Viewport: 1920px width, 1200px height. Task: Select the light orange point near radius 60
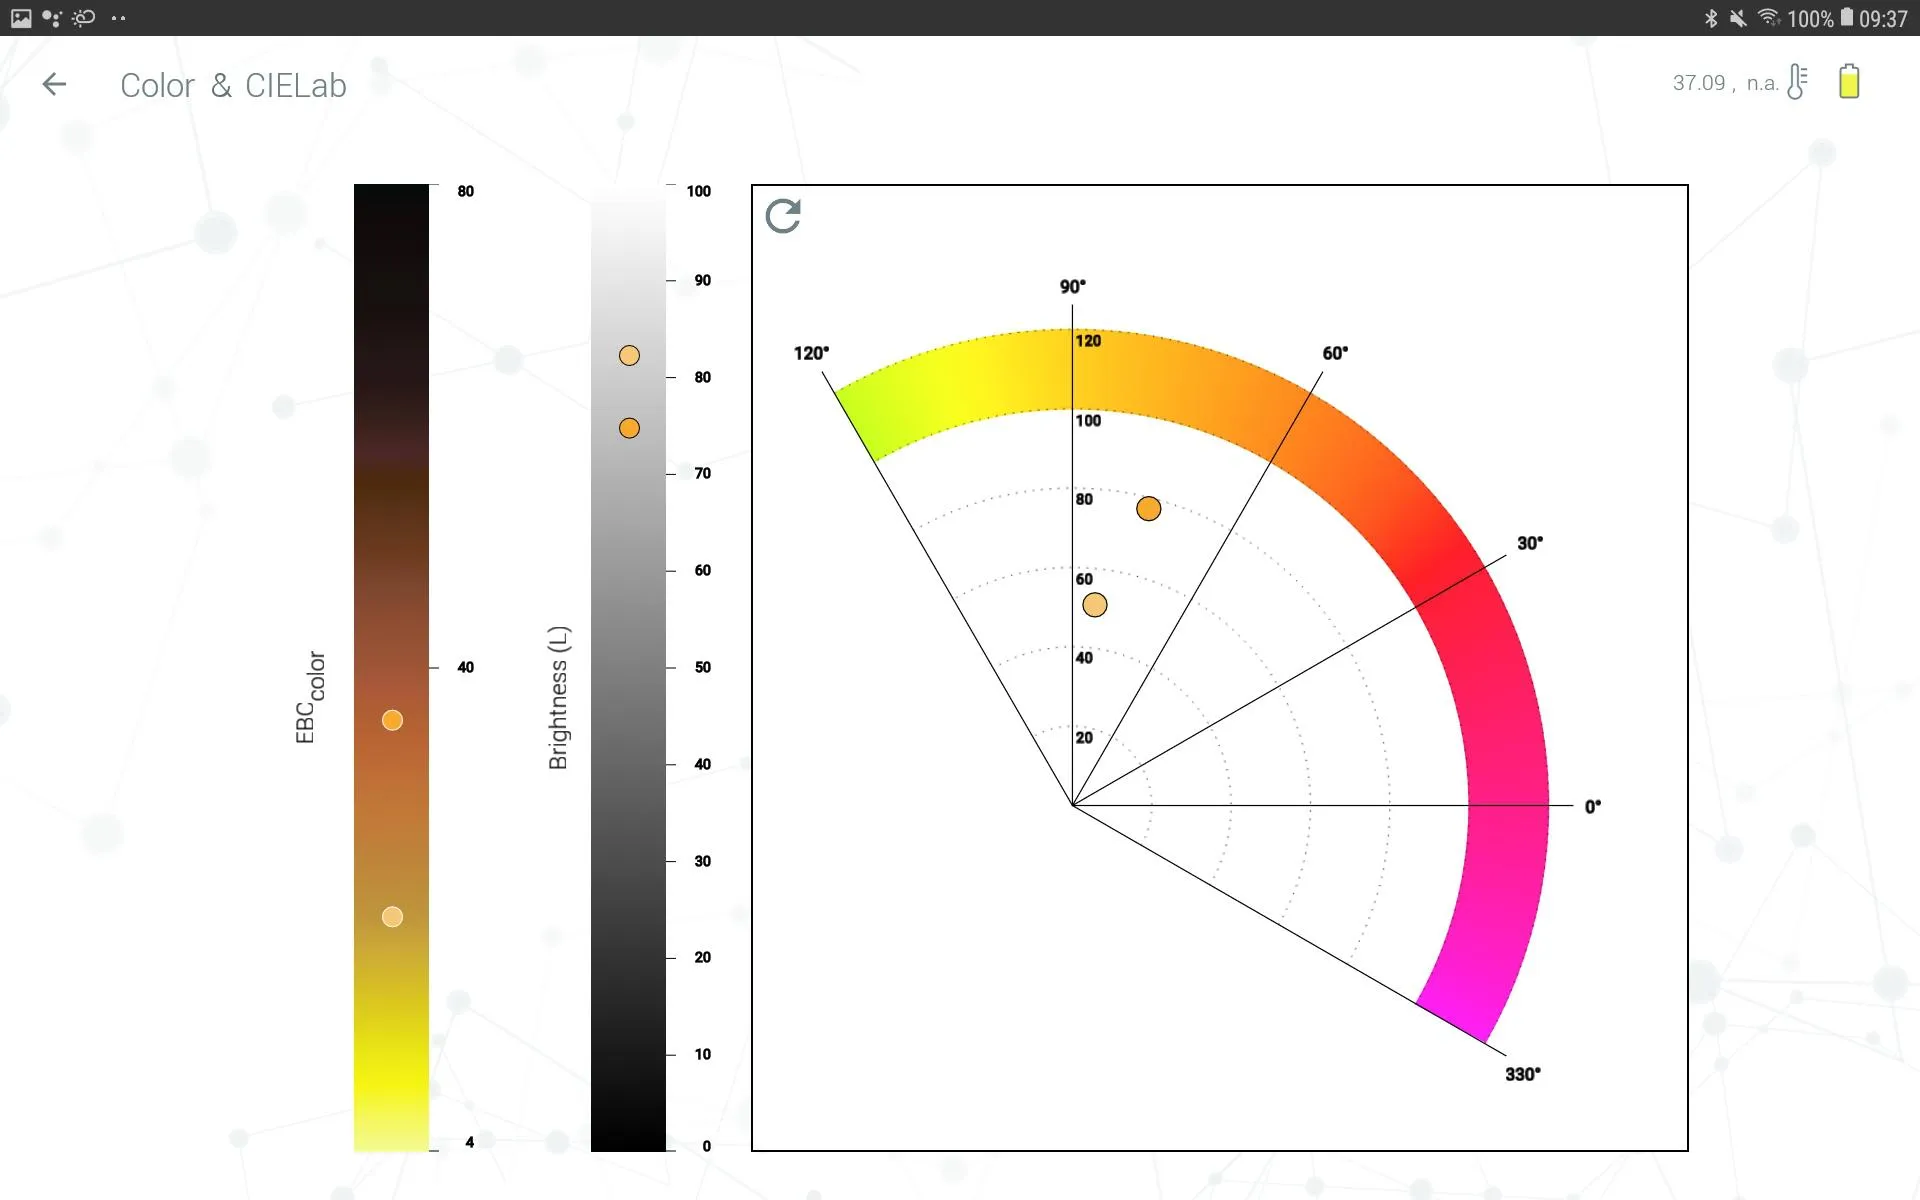click(1095, 605)
